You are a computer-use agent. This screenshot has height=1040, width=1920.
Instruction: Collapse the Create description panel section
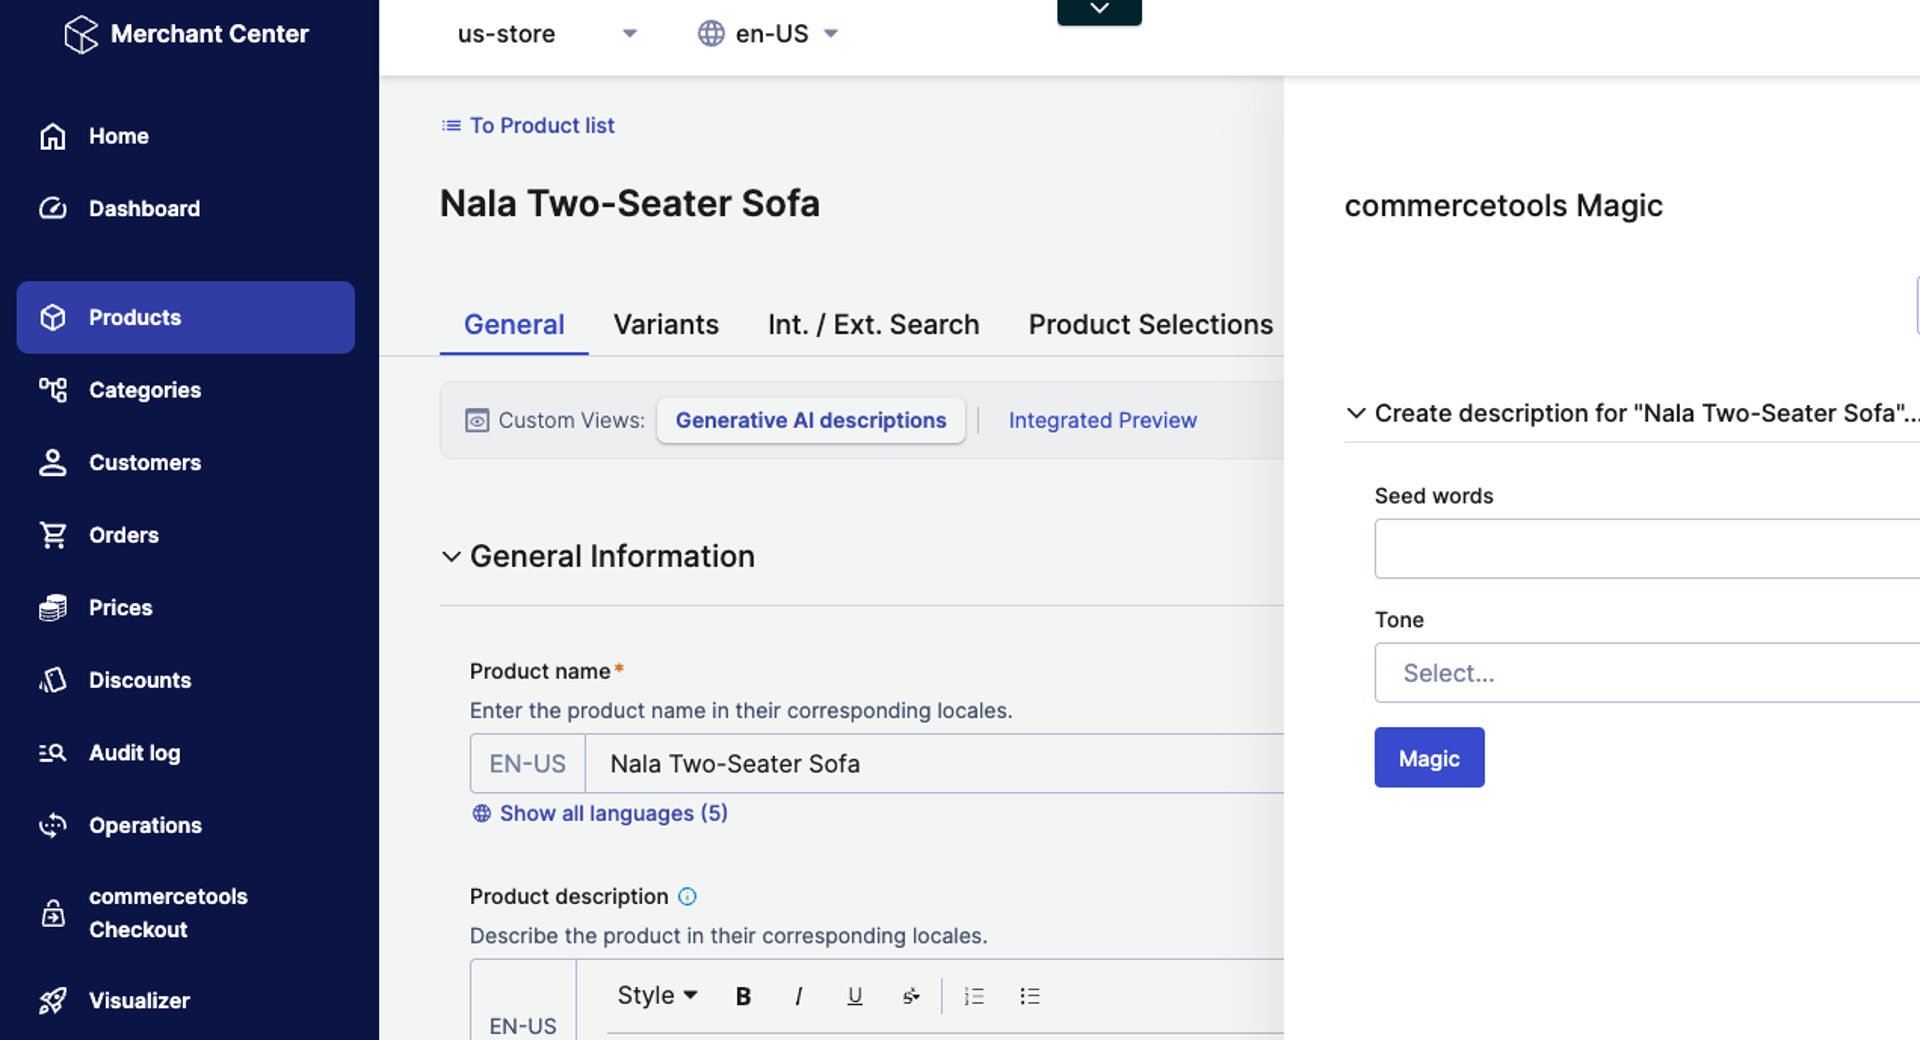tap(1356, 414)
